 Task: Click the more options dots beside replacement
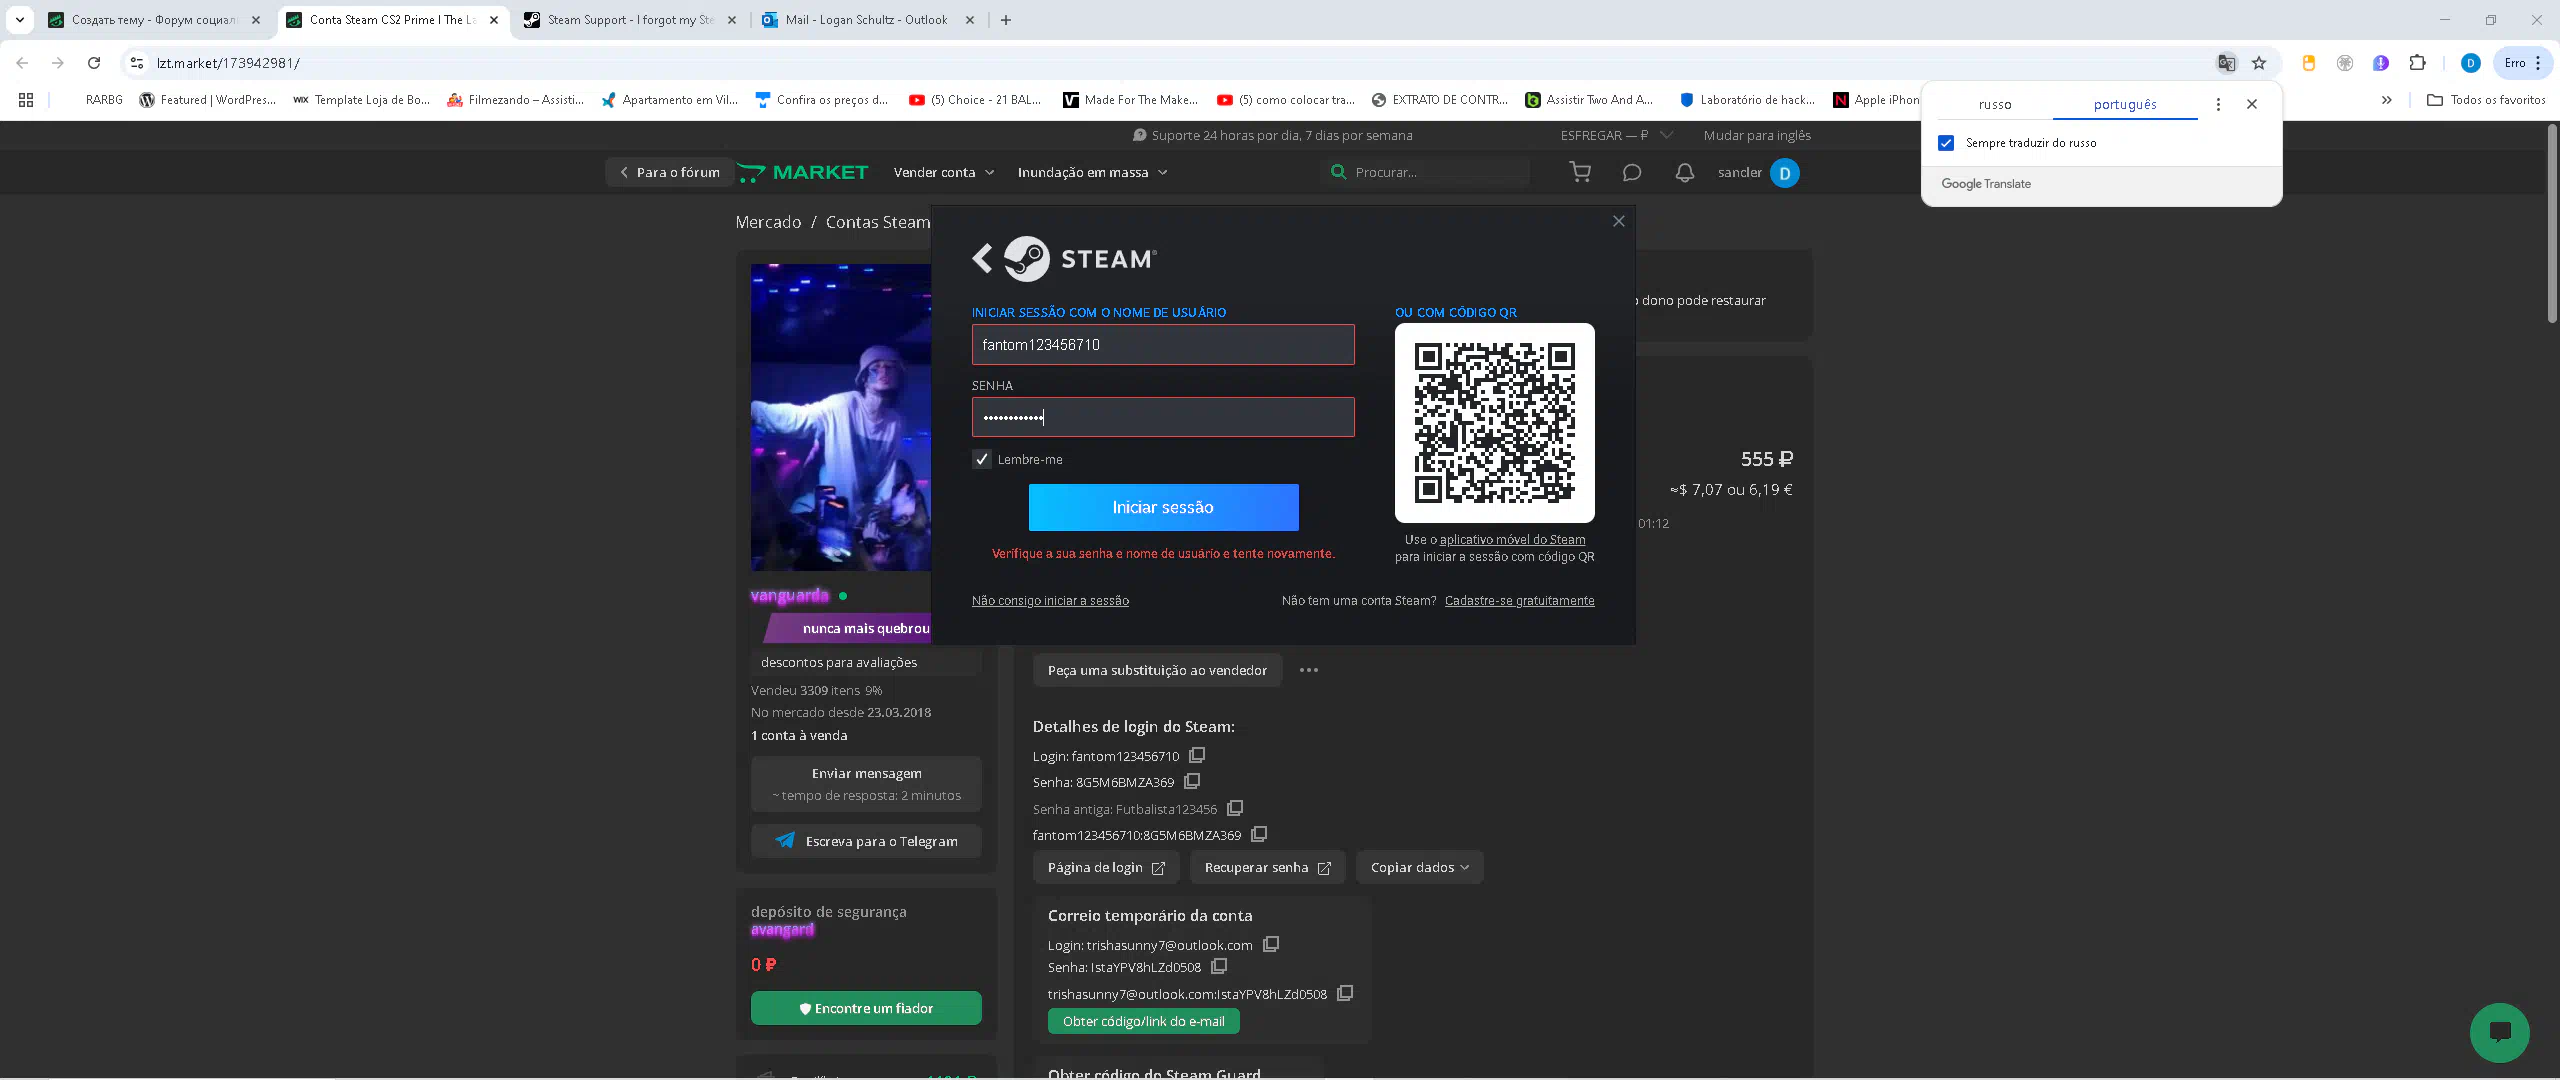1309,670
